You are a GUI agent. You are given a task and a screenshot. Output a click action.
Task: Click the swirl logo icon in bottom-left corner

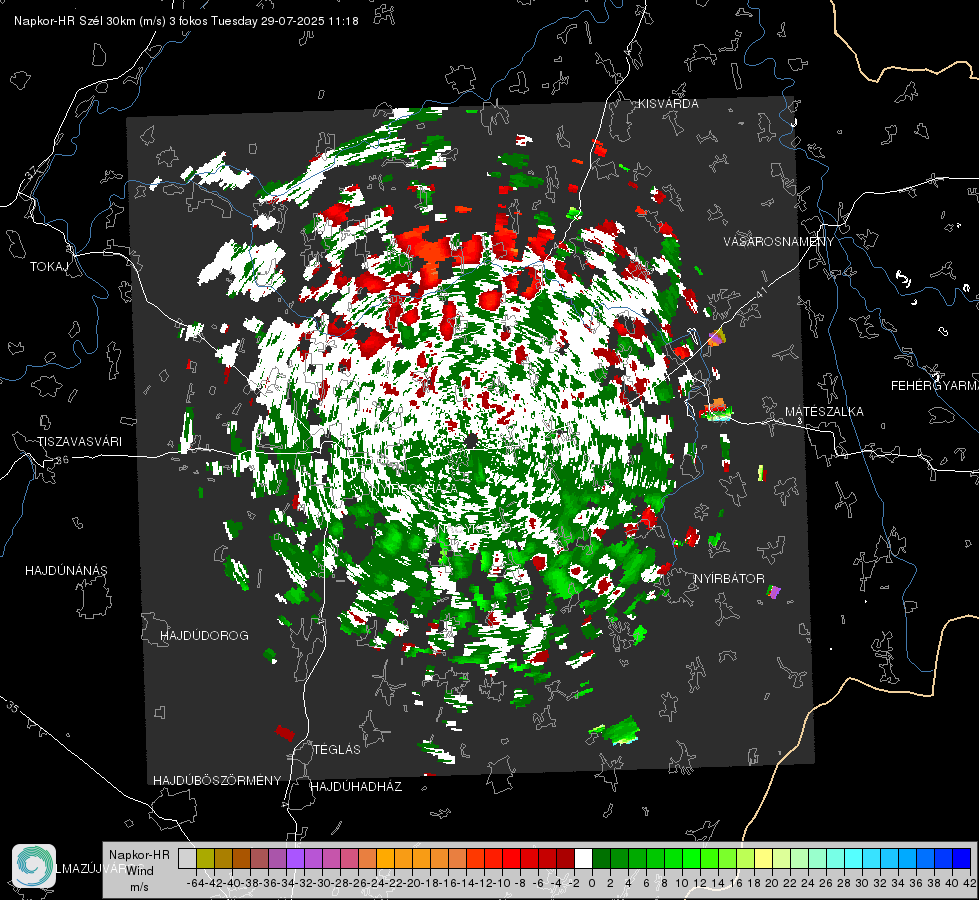click(34, 866)
